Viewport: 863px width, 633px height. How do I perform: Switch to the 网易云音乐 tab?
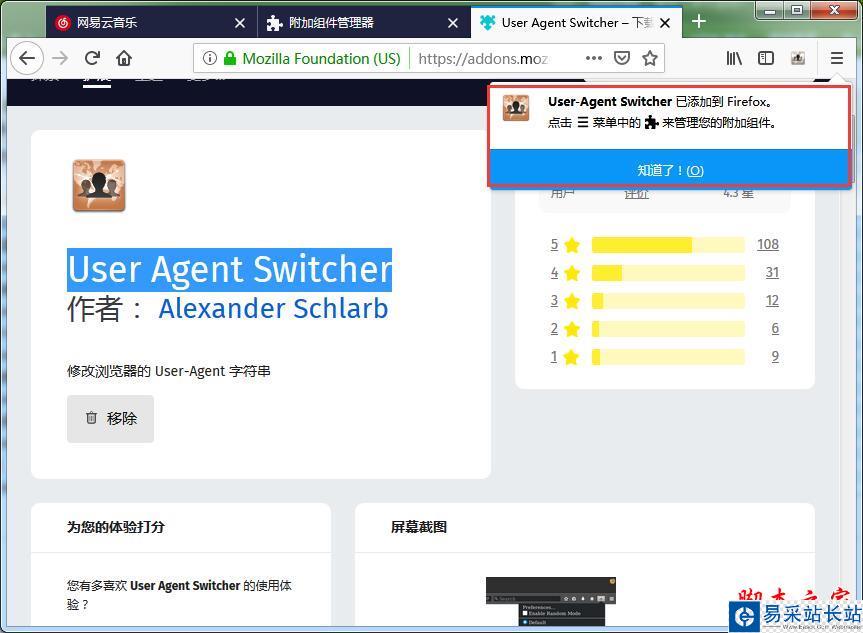coord(151,23)
